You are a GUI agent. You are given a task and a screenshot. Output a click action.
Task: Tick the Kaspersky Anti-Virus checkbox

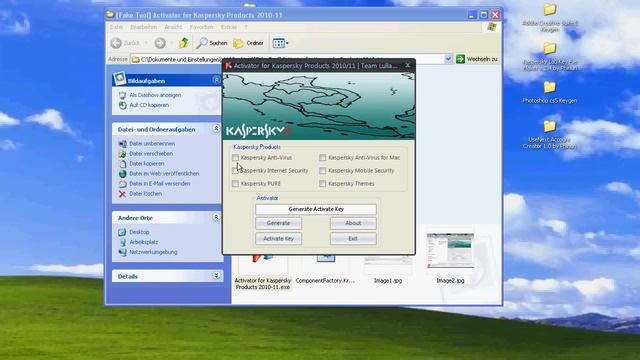click(x=236, y=158)
